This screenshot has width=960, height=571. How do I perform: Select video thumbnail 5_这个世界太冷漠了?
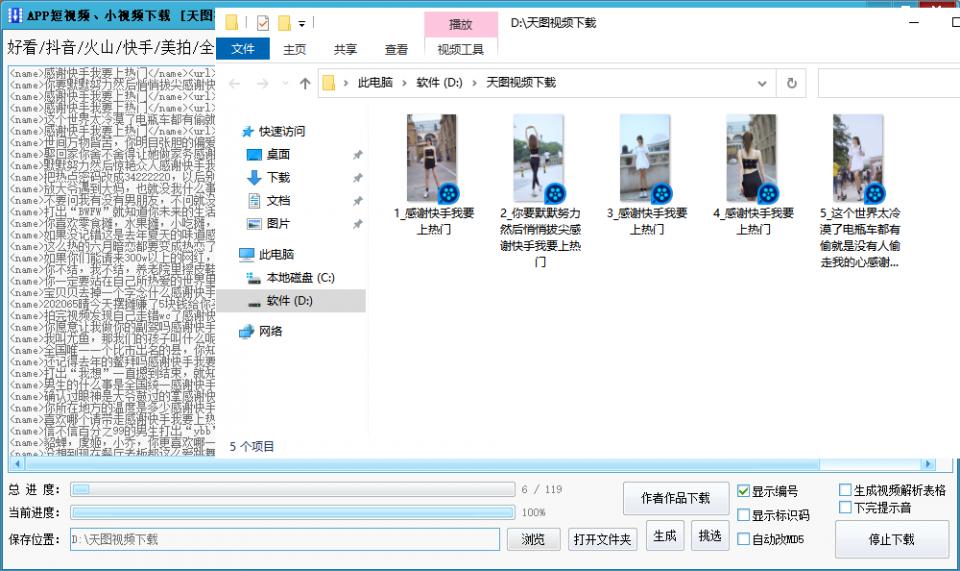tap(858, 159)
